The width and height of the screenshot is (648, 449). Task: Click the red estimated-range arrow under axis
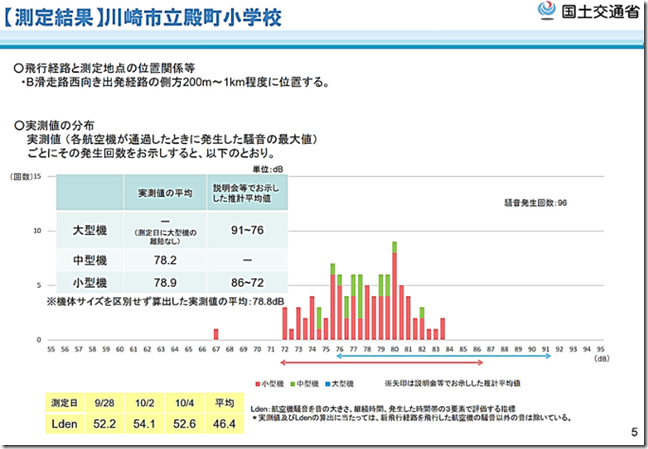(x=381, y=363)
